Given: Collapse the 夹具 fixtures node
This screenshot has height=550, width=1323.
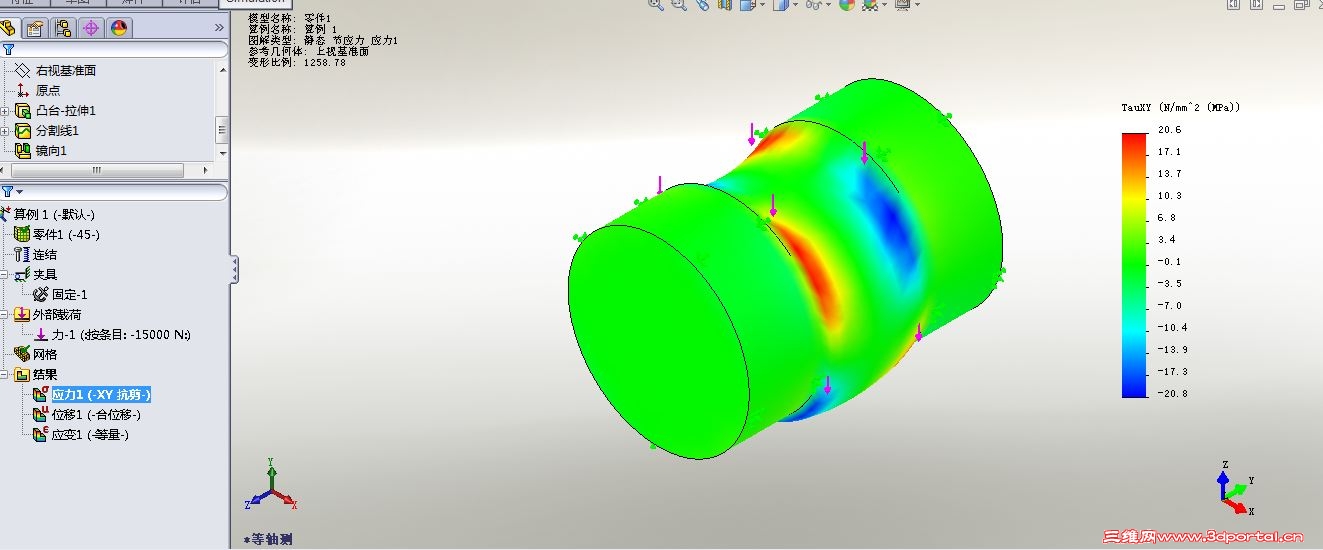Looking at the screenshot, I should (x=5, y=275).
